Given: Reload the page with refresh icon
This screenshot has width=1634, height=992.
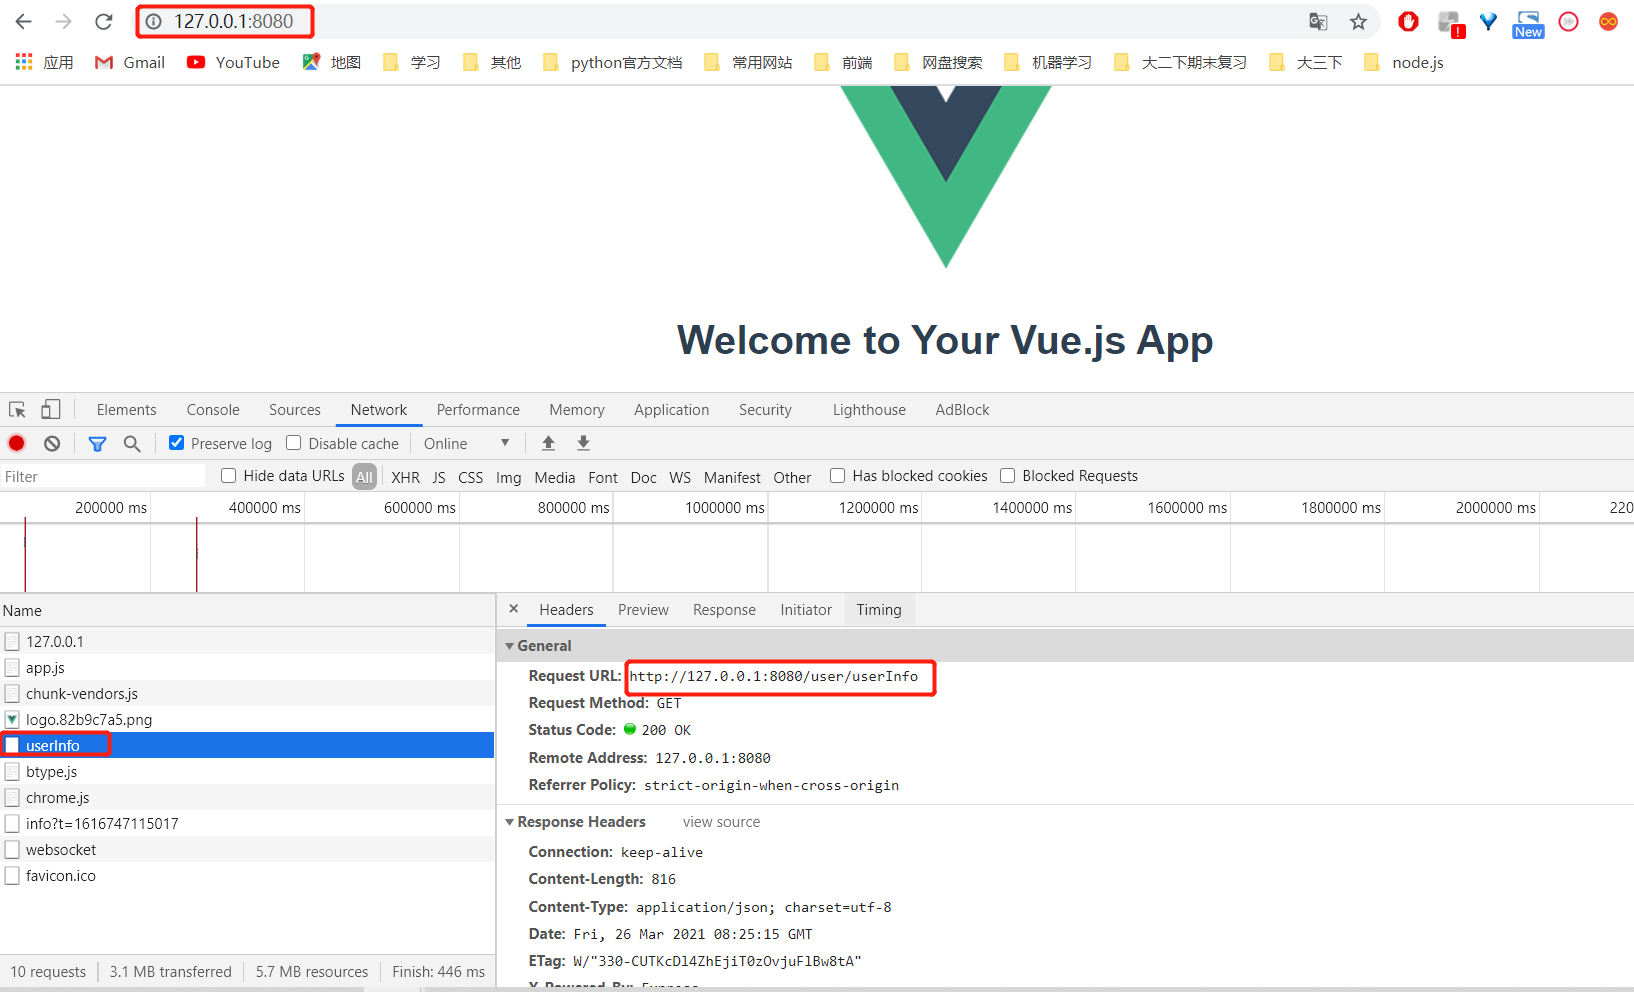Looking at the screenshot, I should (103, 21).
